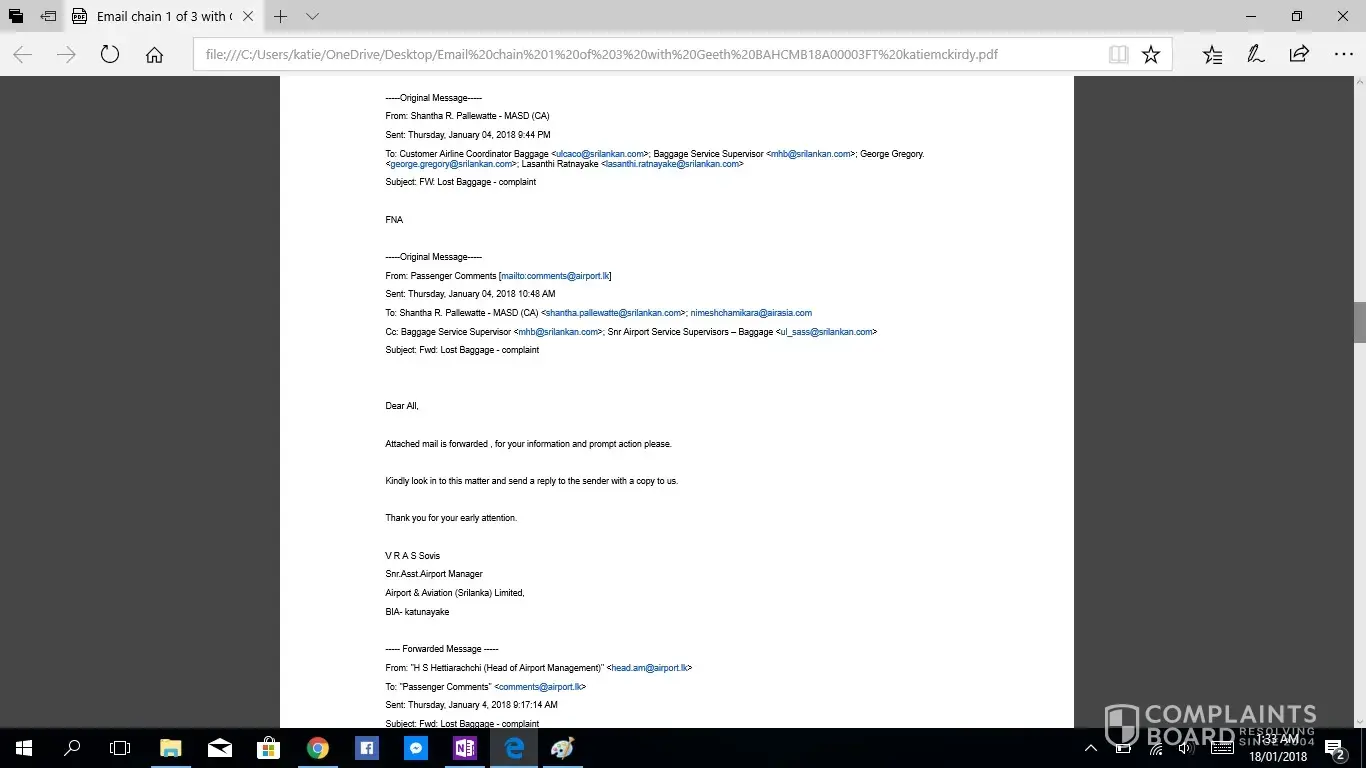Click 'Airport & Aviation (Srilanka) Limited,' line
1366x768 pixels.
click(455, 593)
